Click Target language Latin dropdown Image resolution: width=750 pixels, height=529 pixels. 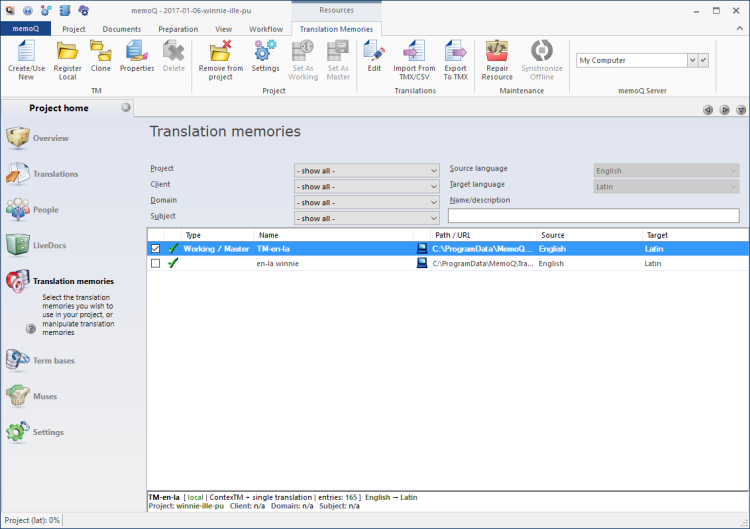pyautogui.click(x=666, y=187)
